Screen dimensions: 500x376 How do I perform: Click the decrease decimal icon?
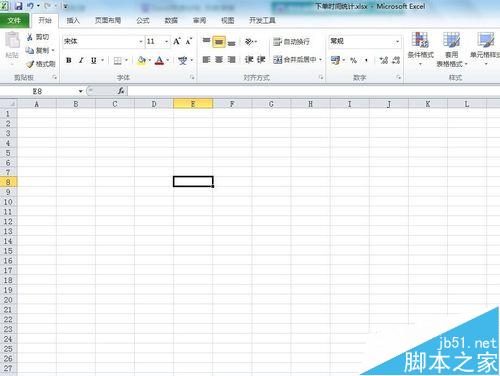396,60
